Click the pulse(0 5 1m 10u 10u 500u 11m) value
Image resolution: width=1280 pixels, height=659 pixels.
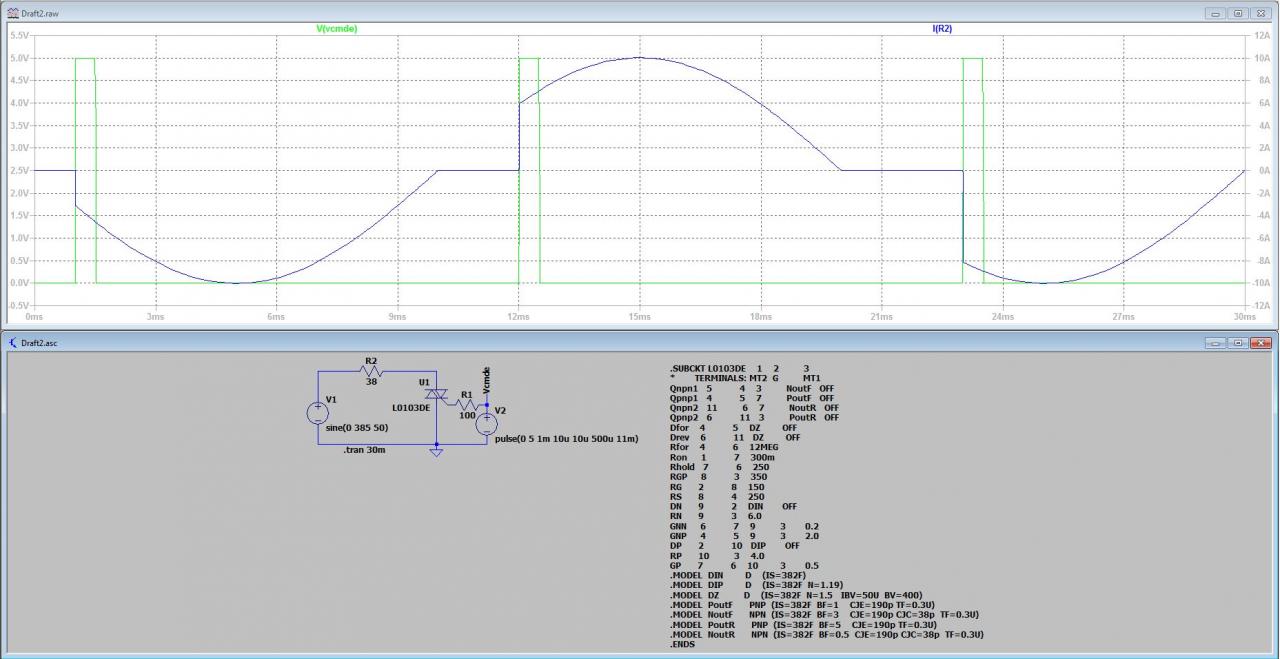[566, 438]
